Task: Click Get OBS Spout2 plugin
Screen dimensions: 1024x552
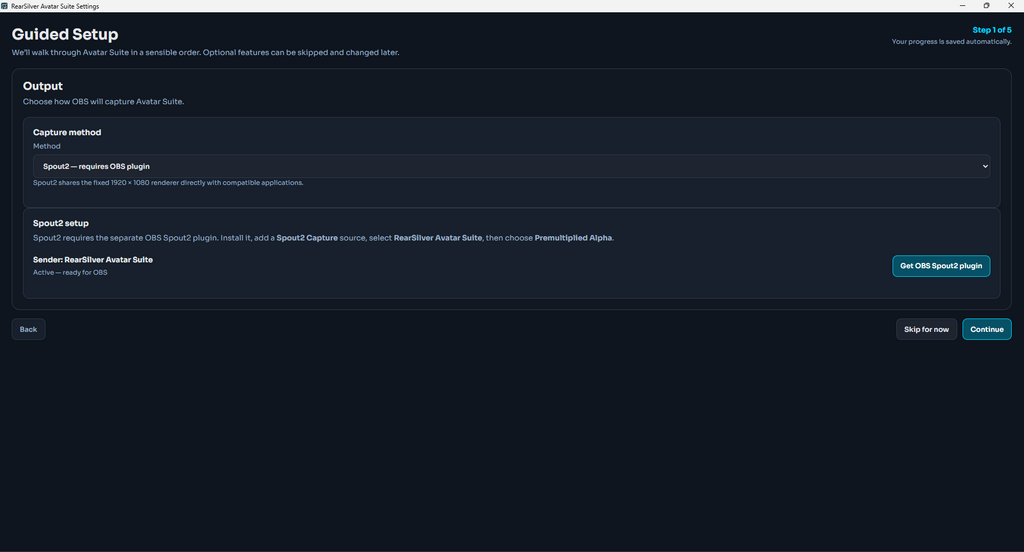Action: [x=941, y=266]
